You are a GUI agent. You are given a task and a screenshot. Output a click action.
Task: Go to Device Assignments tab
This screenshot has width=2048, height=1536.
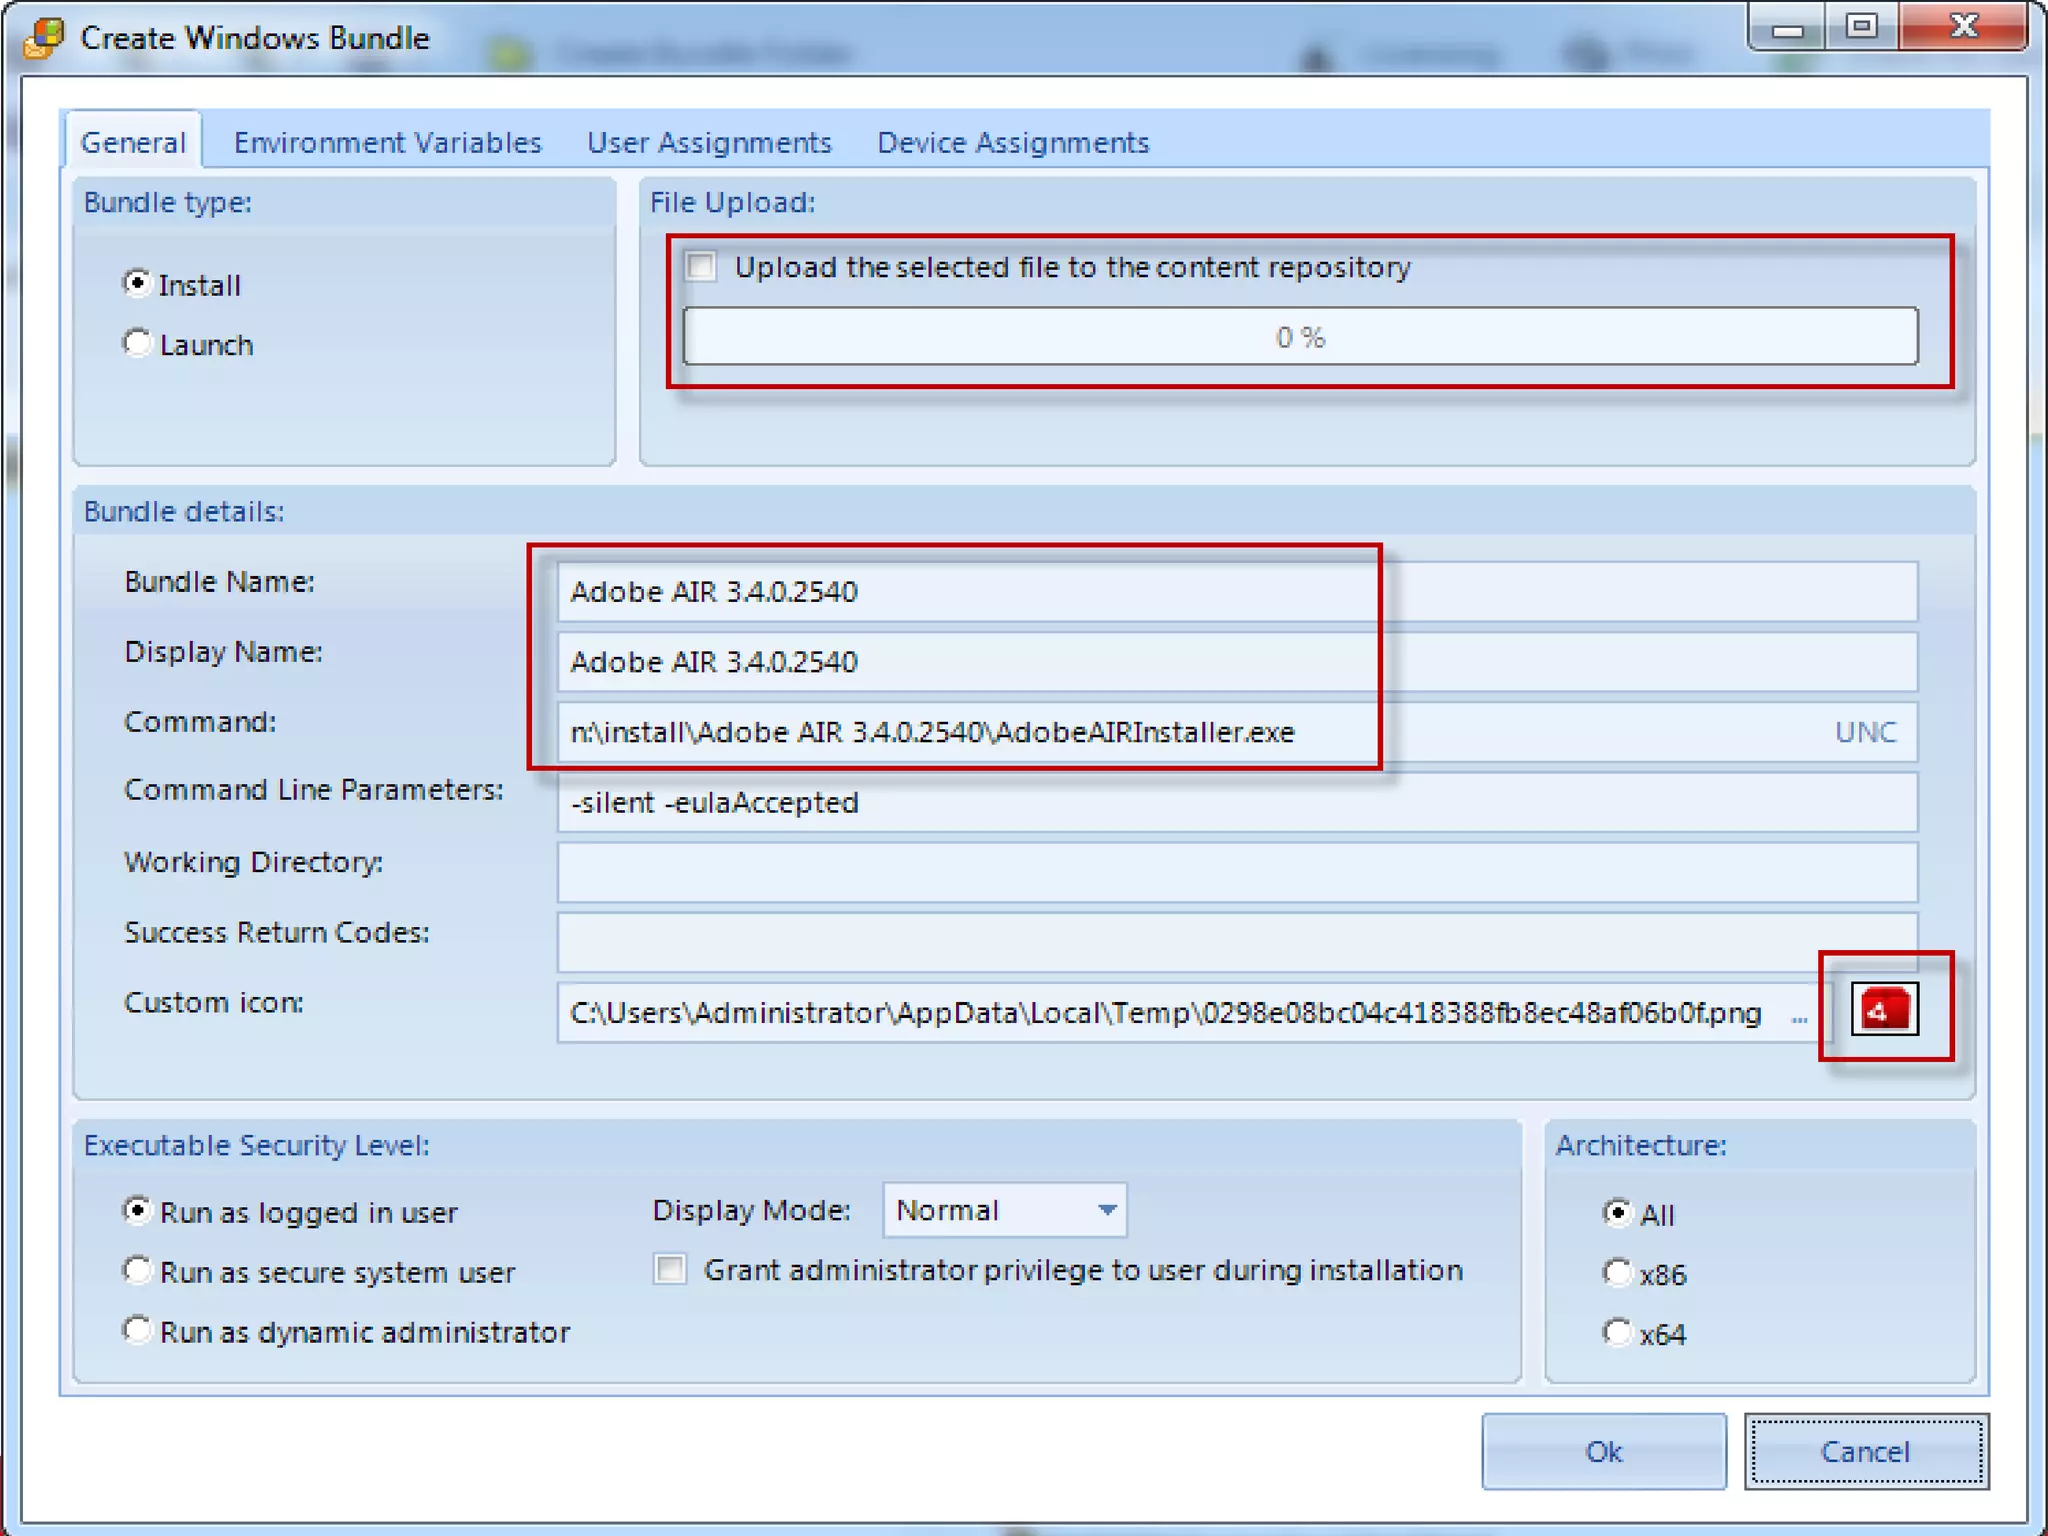pos(1013,143)
